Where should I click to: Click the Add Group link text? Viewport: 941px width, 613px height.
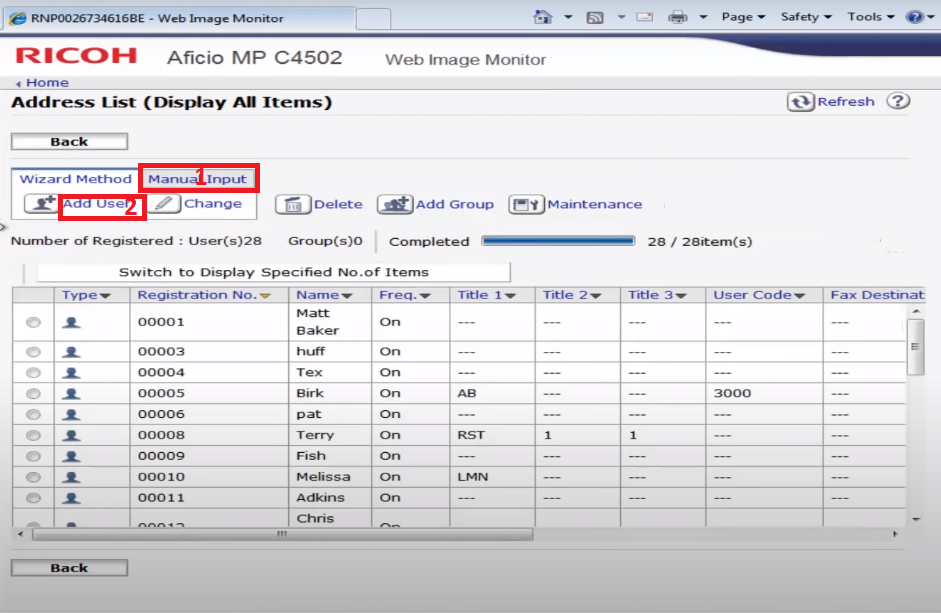click(455, 204)
